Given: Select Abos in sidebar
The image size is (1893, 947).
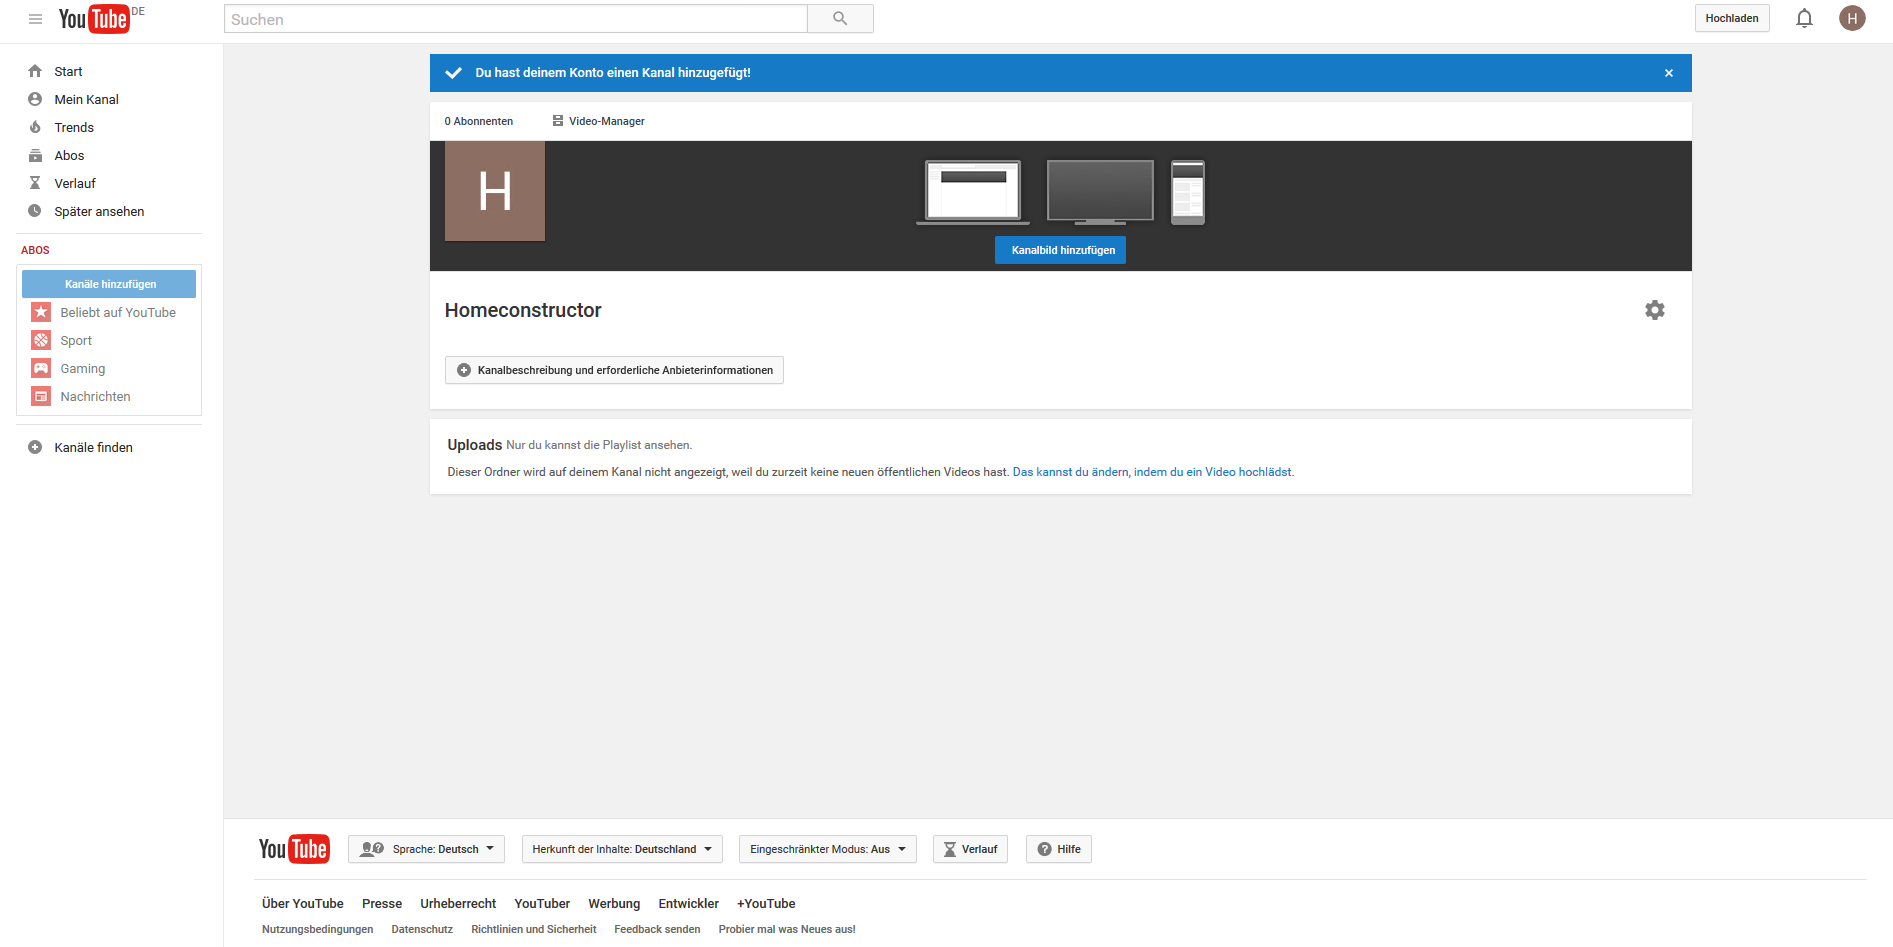Looking at the screenshot, I should pos(69,155).
